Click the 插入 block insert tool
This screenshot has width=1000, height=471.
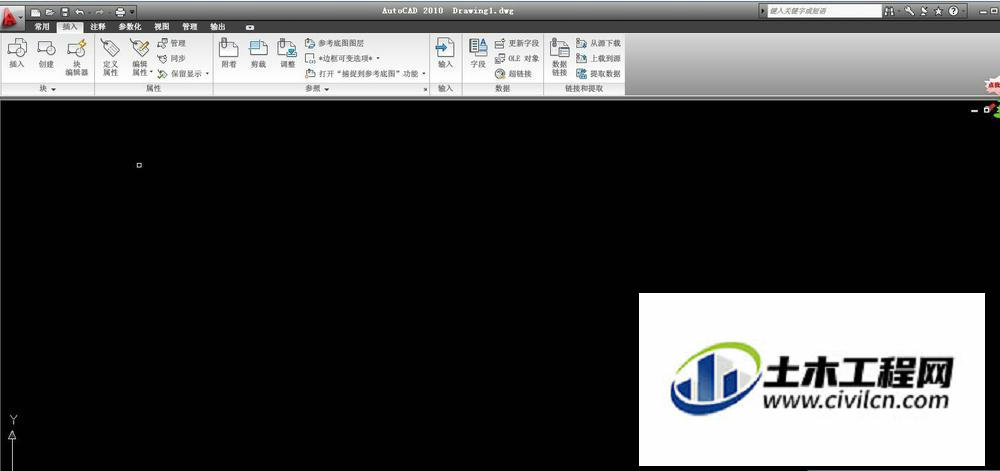(x=17, y=54)
